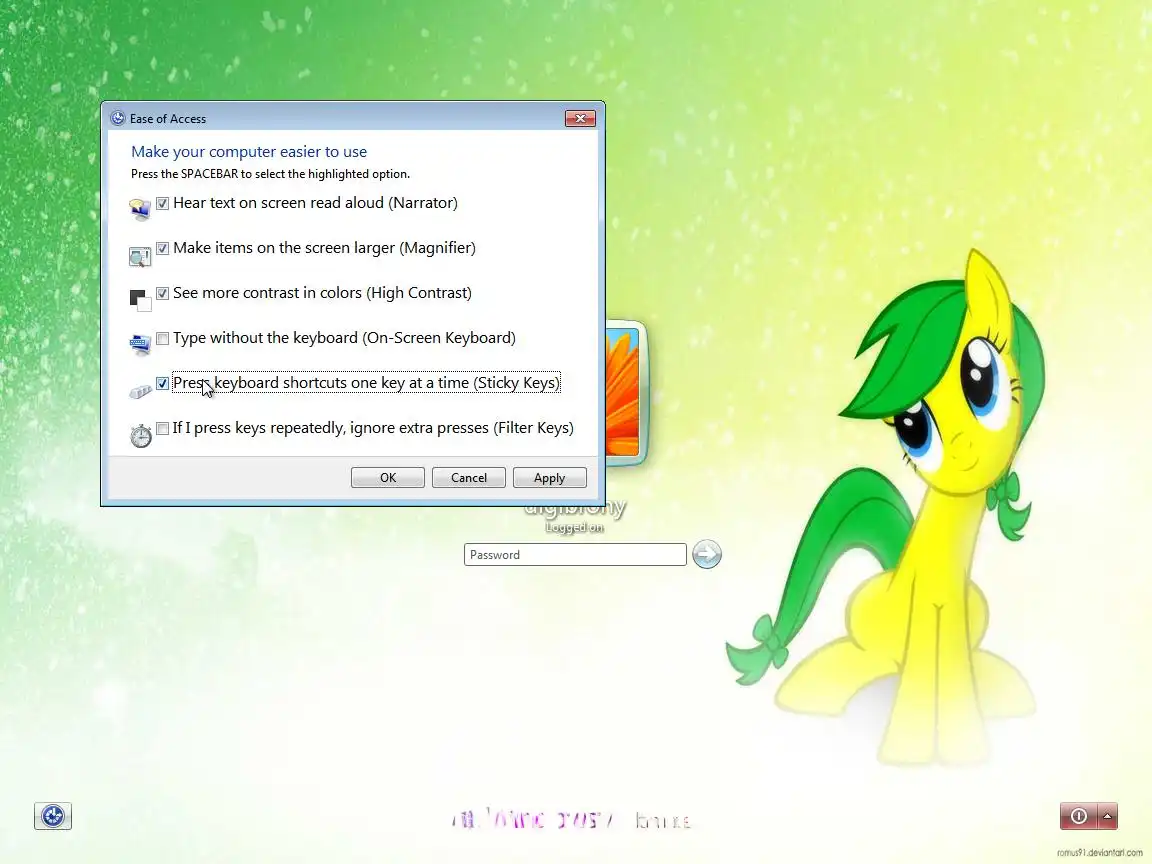Click the On-Screen Keyboard icon
Image resolution: width=1152 pixels, height=864 pixels.
(140, 345)
